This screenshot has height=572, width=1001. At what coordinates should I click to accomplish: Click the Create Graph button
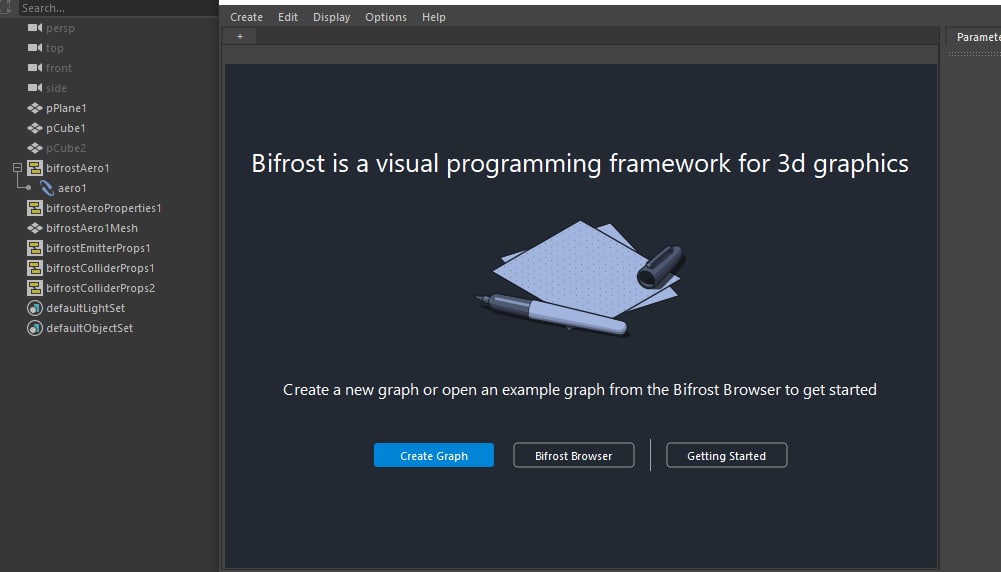click(x=434, y=455)
